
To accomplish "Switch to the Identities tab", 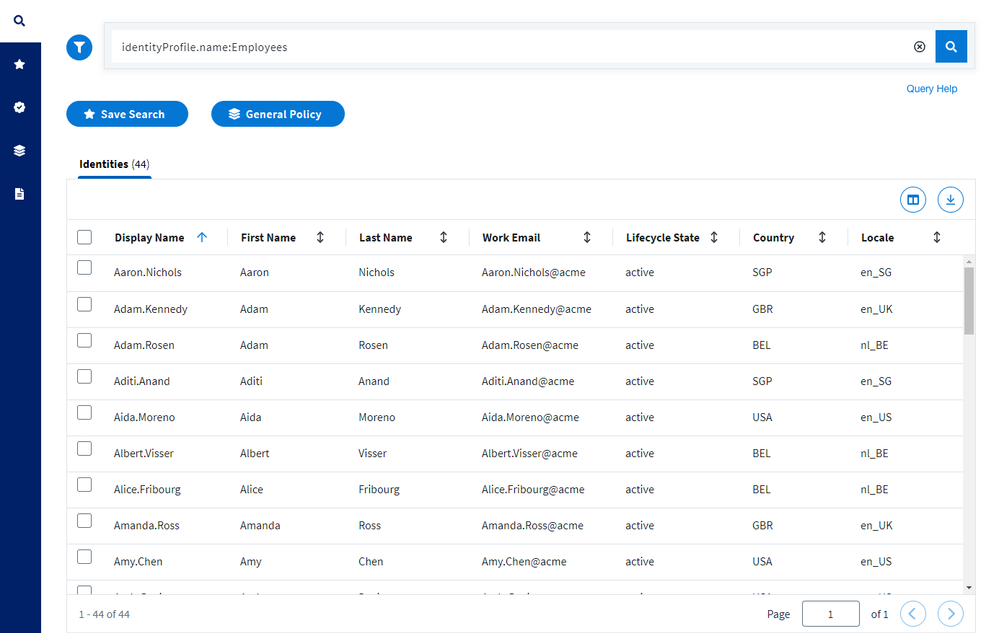I will click(x=114, y=164).
